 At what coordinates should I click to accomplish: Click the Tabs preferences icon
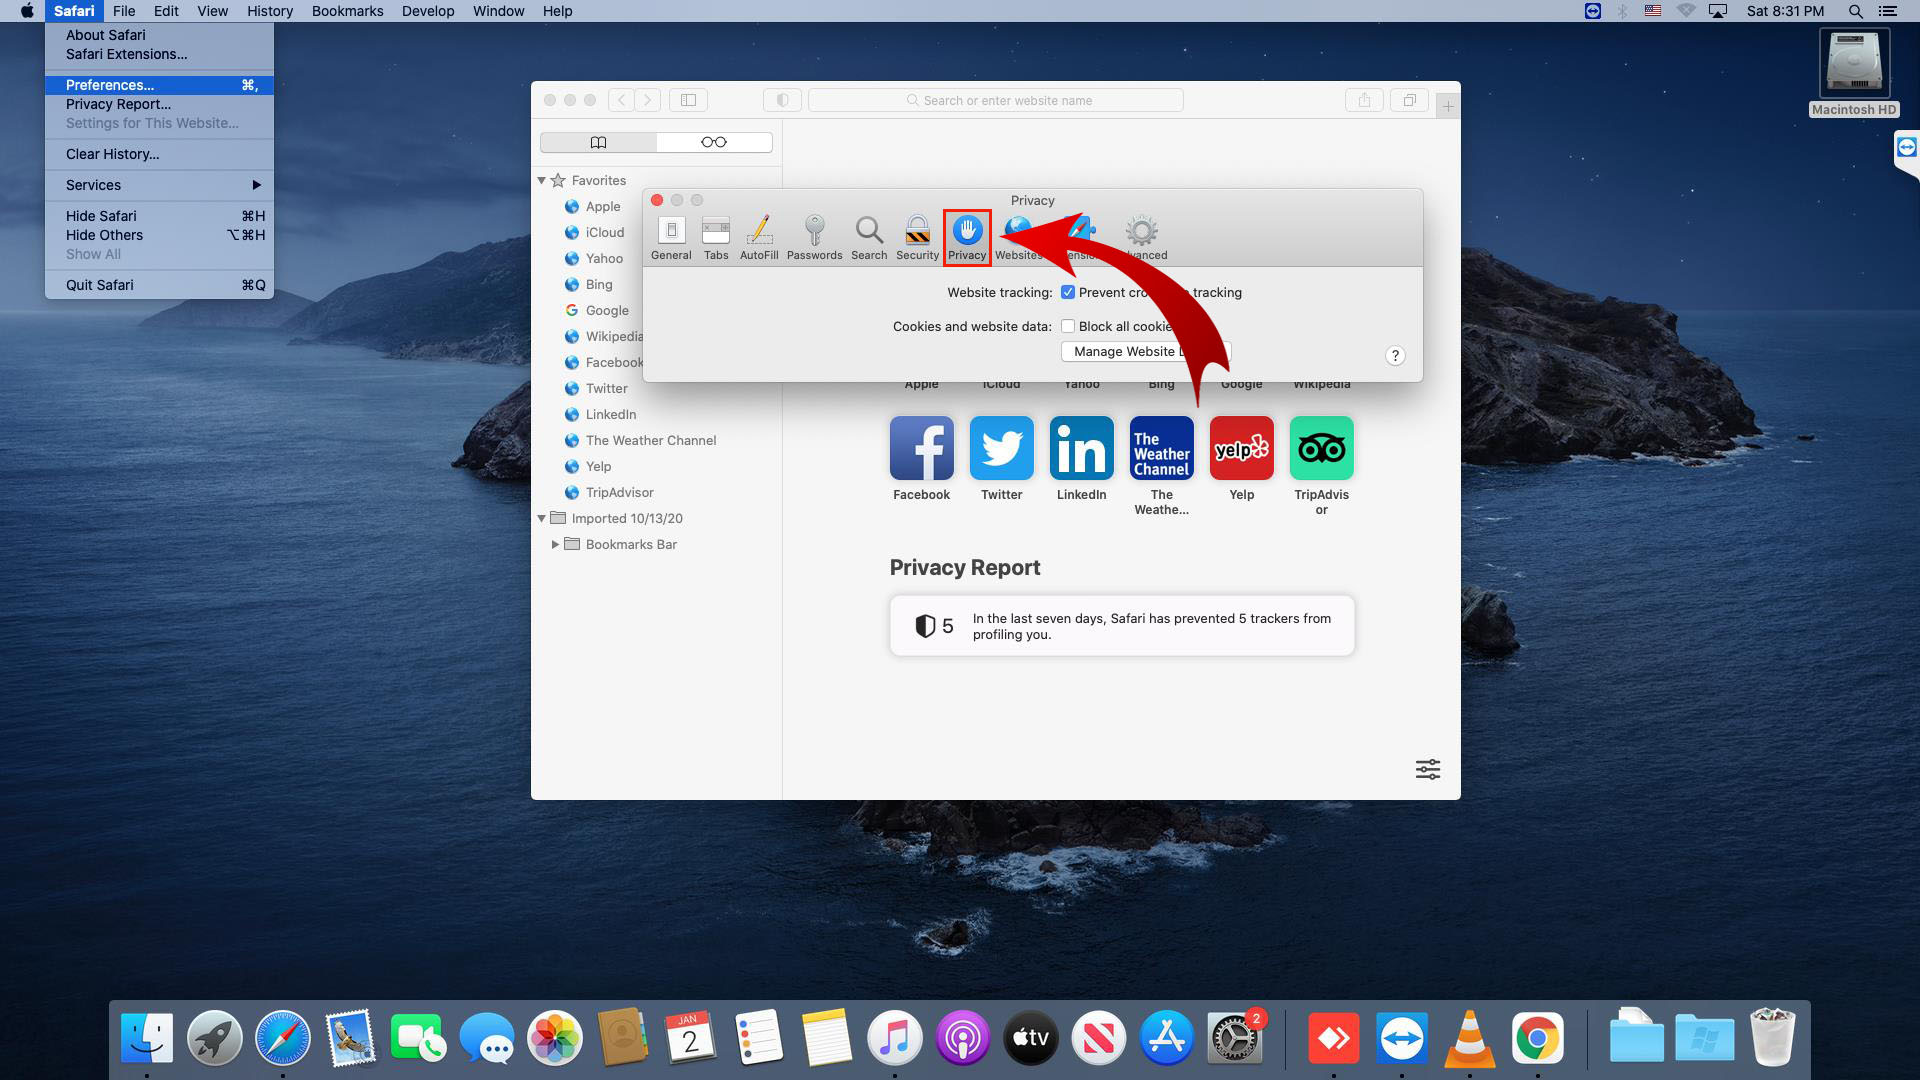(x=716, y=237)
